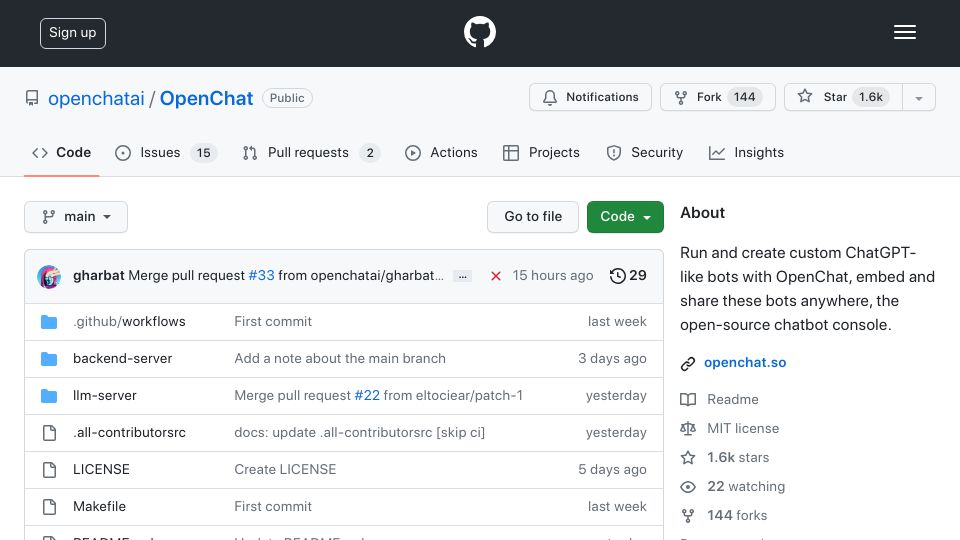Click the '15 hours ago' commit timestamp
Screen dimensions: 960x540
click(x=553, y=276)
